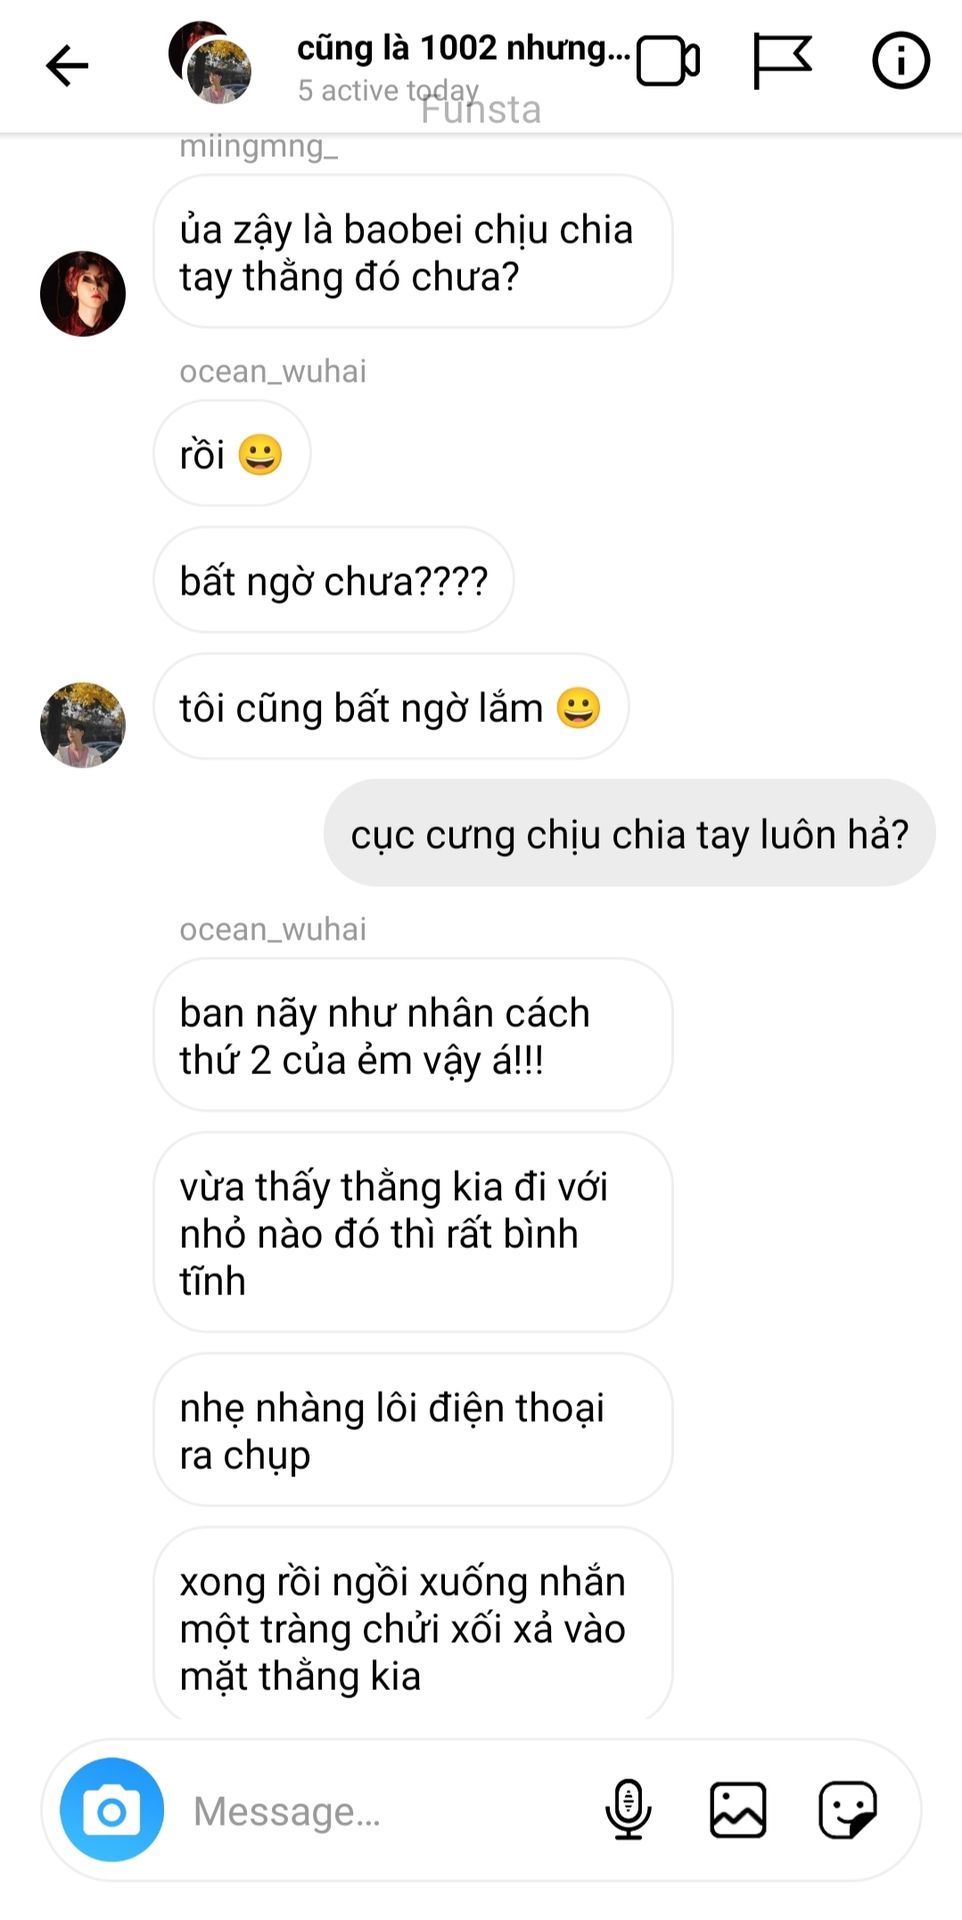Screen dimensions: 962x1920
Task: Select the message 'nhẹ nhàng lôi điện thoại ra chụp'
Action: (413, 1430)
